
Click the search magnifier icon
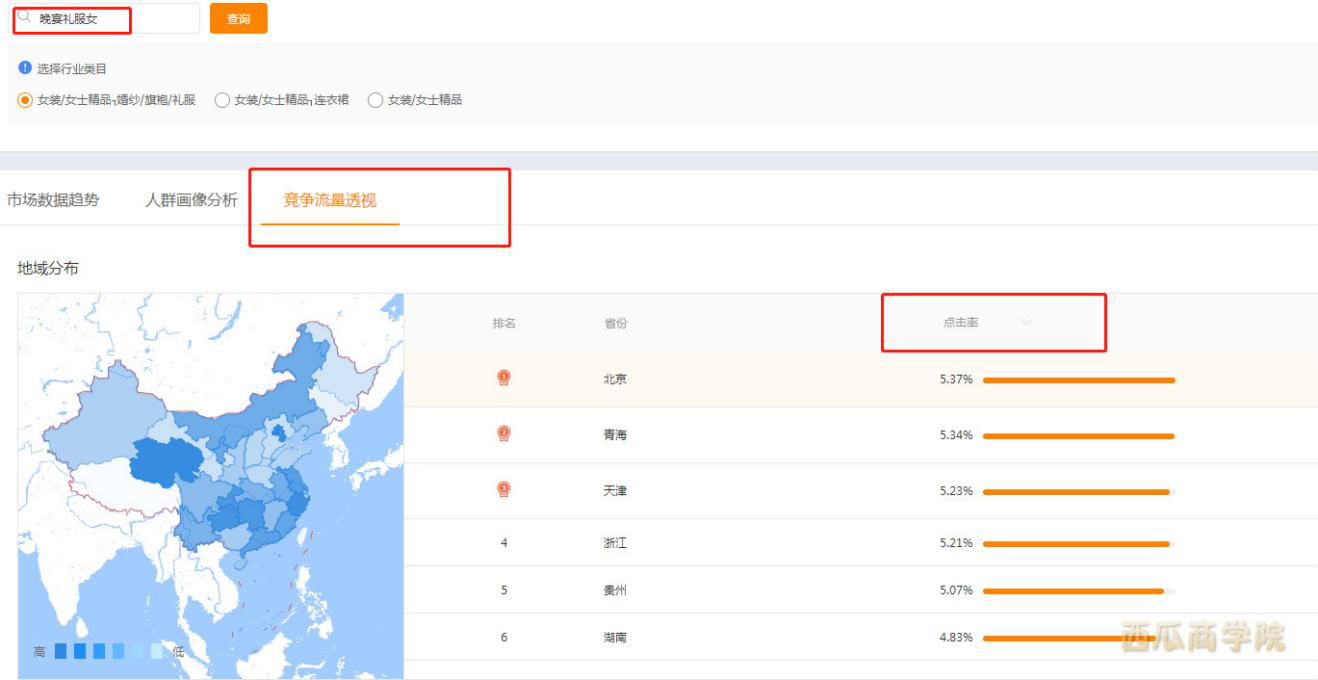pyautogui.click(x=25, y=17)
